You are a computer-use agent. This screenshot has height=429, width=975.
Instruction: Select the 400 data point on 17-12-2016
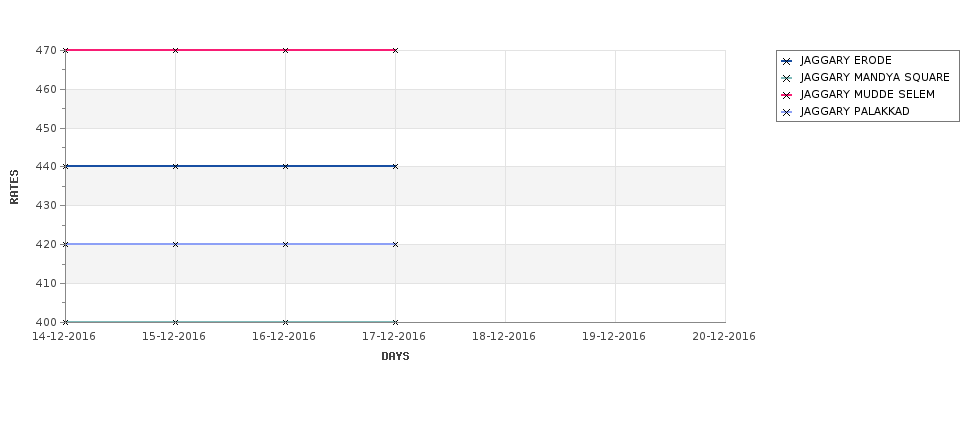click(x=395, y=322)
